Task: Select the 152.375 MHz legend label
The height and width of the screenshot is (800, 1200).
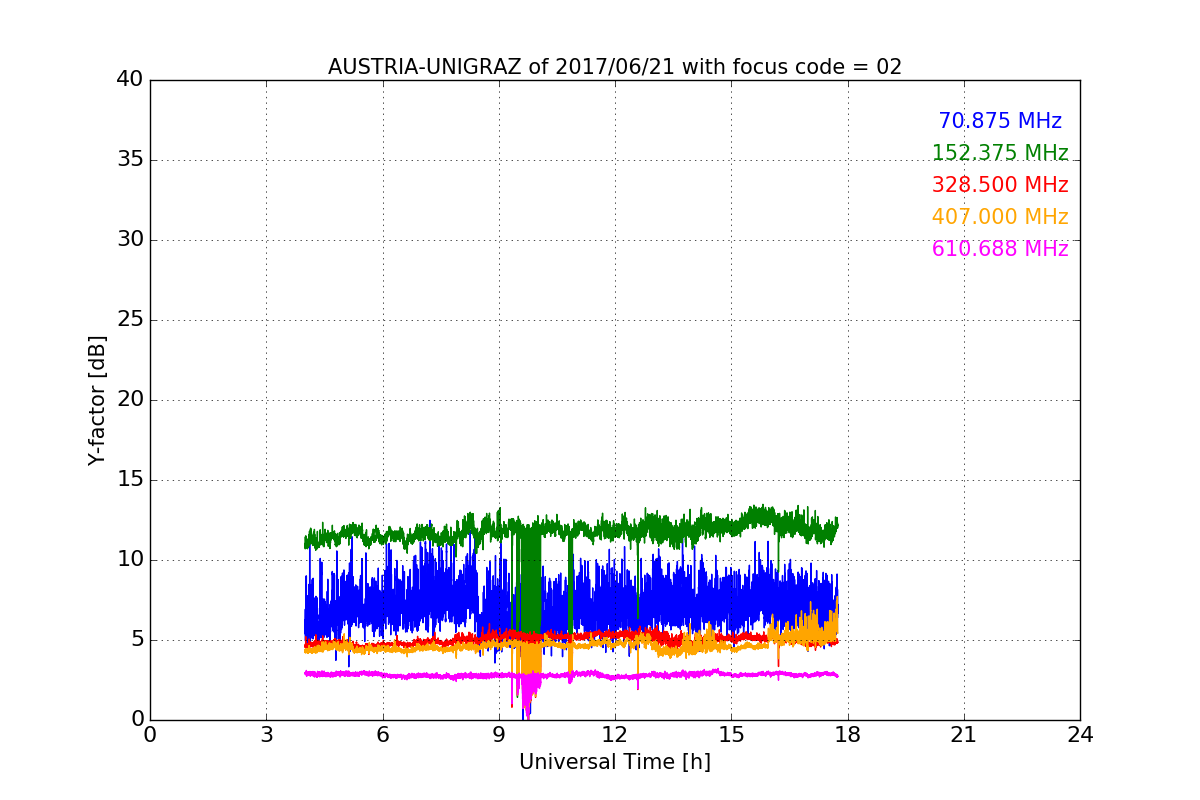Action: pyautogui.click(x=1000, y=153)
